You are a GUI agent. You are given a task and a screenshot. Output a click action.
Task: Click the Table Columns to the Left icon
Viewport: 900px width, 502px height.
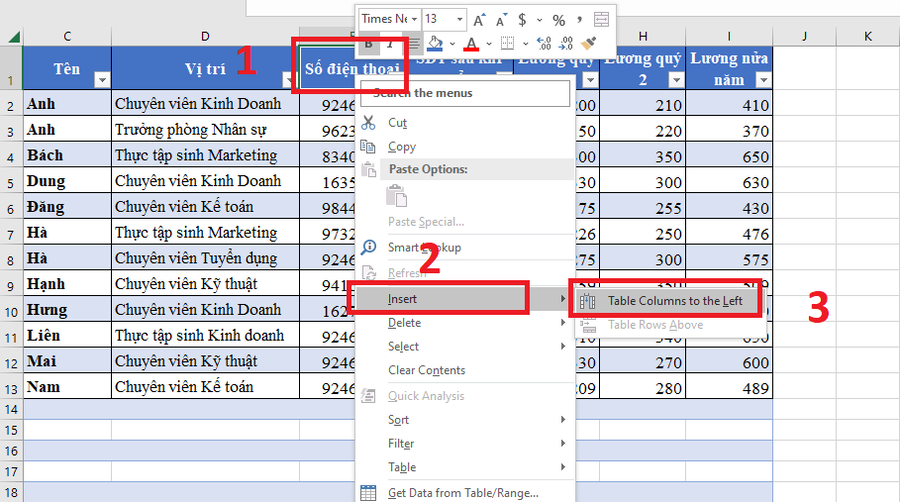tap(587, 301)
